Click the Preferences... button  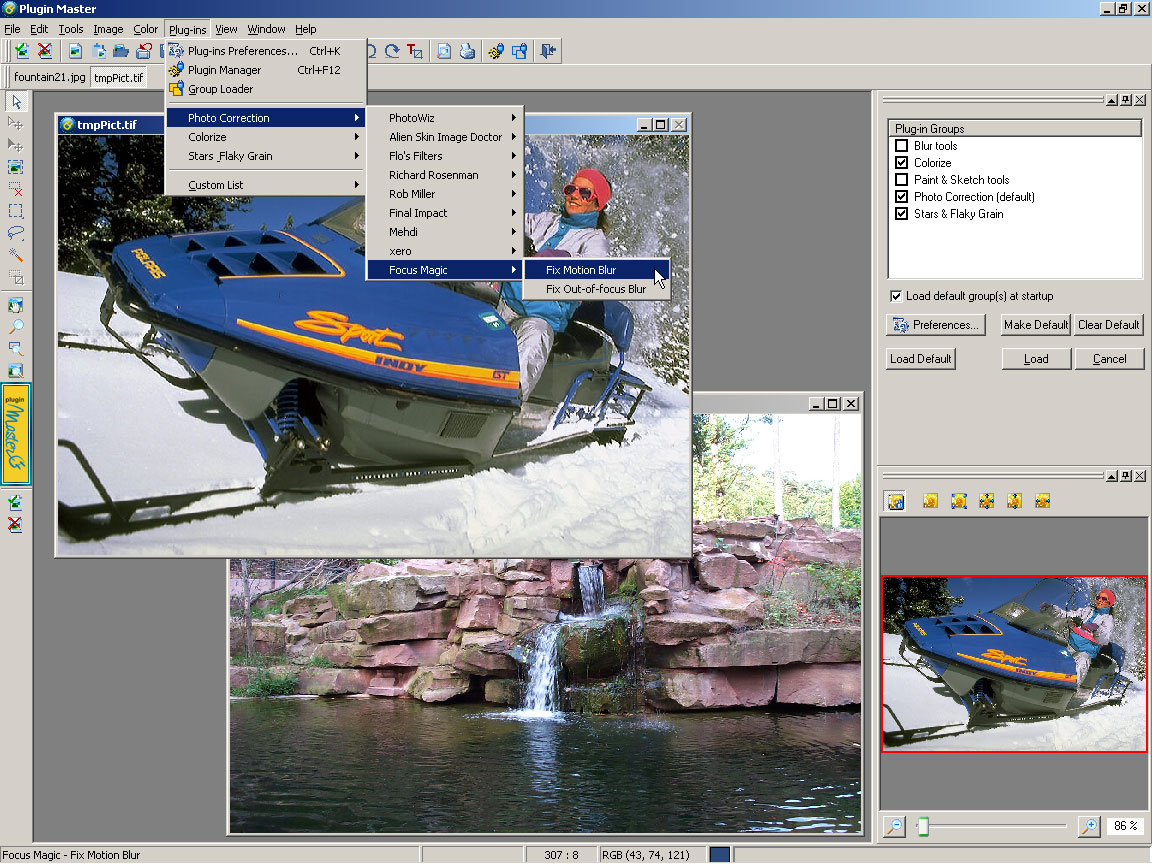(x=935, y=325)
